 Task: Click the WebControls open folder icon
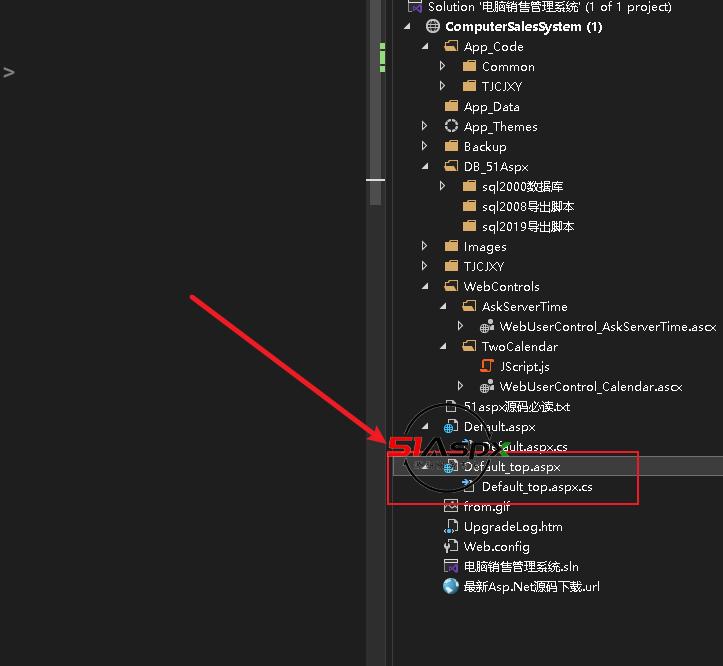tap(451, 286)
